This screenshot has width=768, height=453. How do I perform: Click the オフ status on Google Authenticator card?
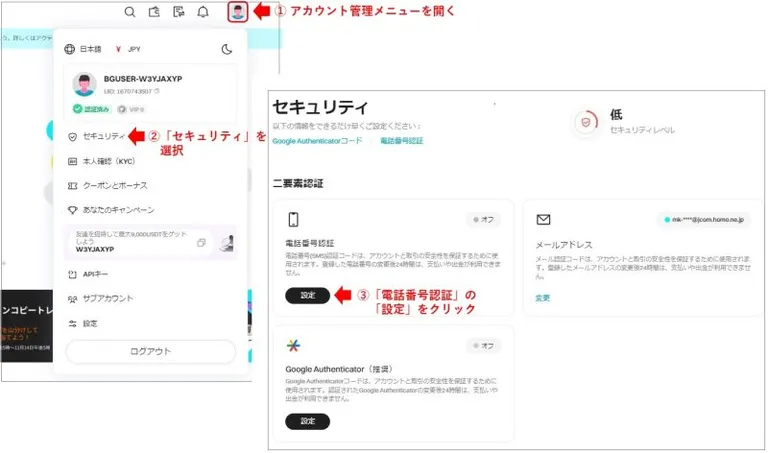tap(483, 346)
